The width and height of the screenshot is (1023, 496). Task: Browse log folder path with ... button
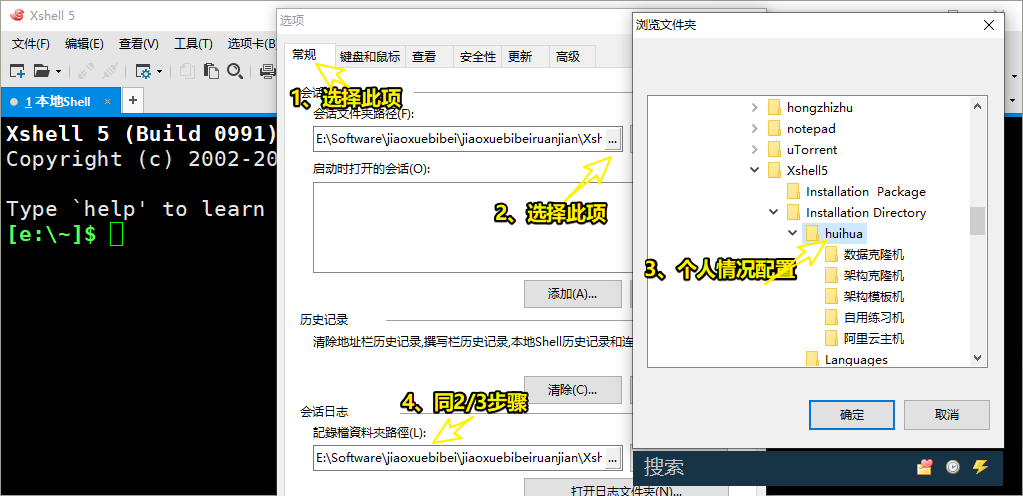click(614, 458)
